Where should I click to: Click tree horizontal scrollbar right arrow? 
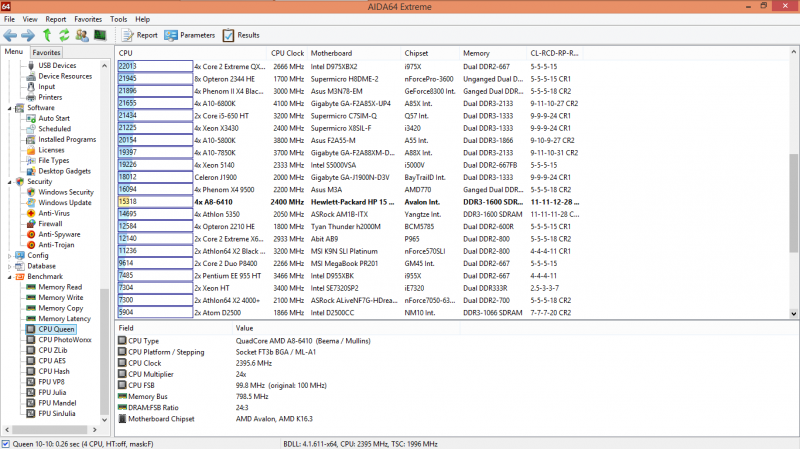coord(94,430)
